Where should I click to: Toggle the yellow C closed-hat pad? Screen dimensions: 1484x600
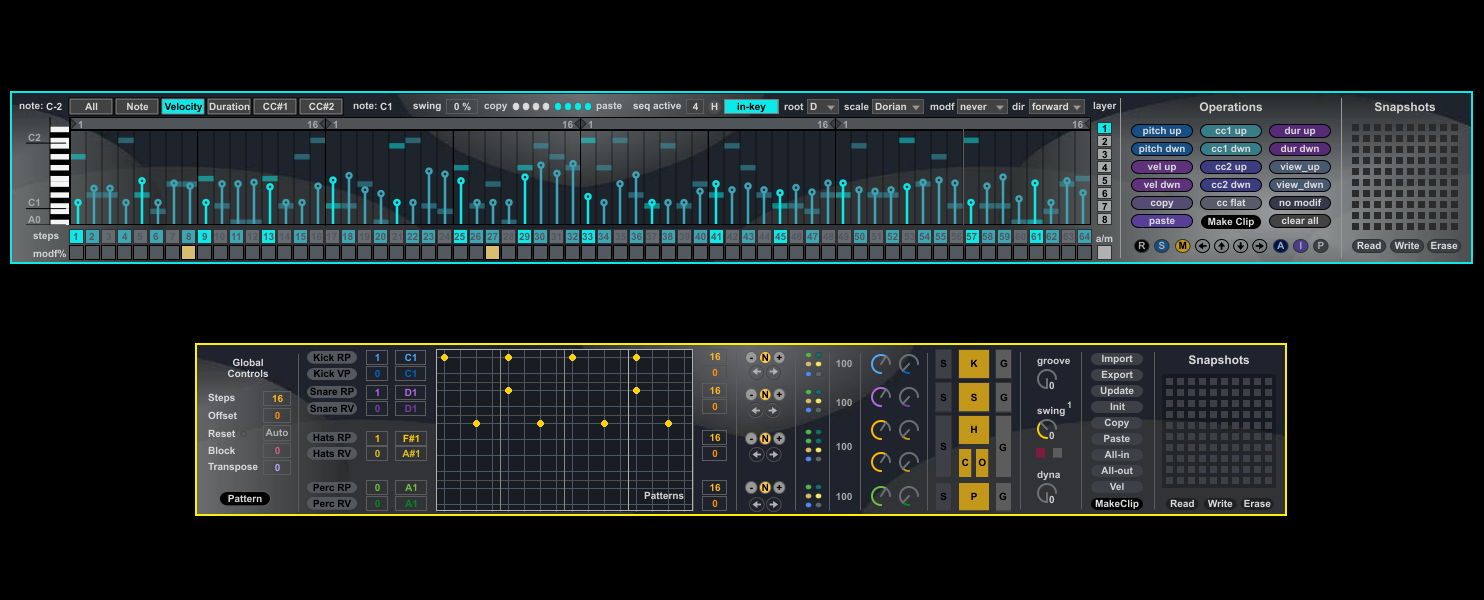pos(965,463)
